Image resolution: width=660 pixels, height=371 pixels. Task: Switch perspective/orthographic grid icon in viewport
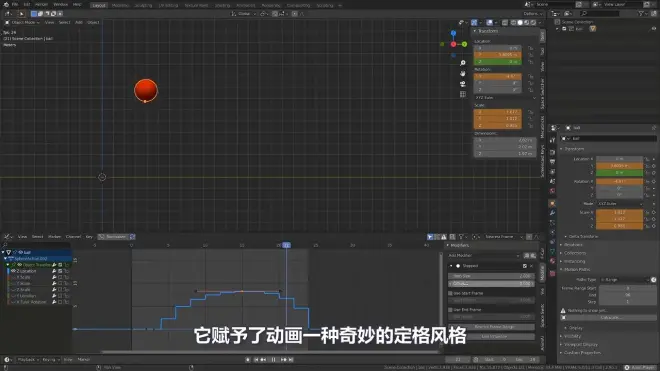point(463,94)
